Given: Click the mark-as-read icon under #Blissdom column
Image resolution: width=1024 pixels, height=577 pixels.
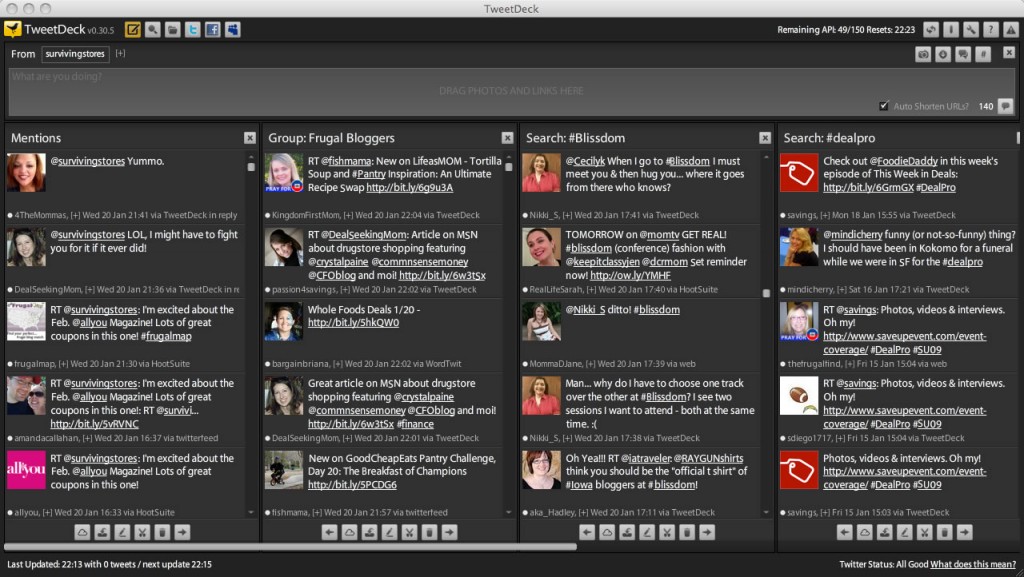Looking at the screenshot, I should point(627,533).
